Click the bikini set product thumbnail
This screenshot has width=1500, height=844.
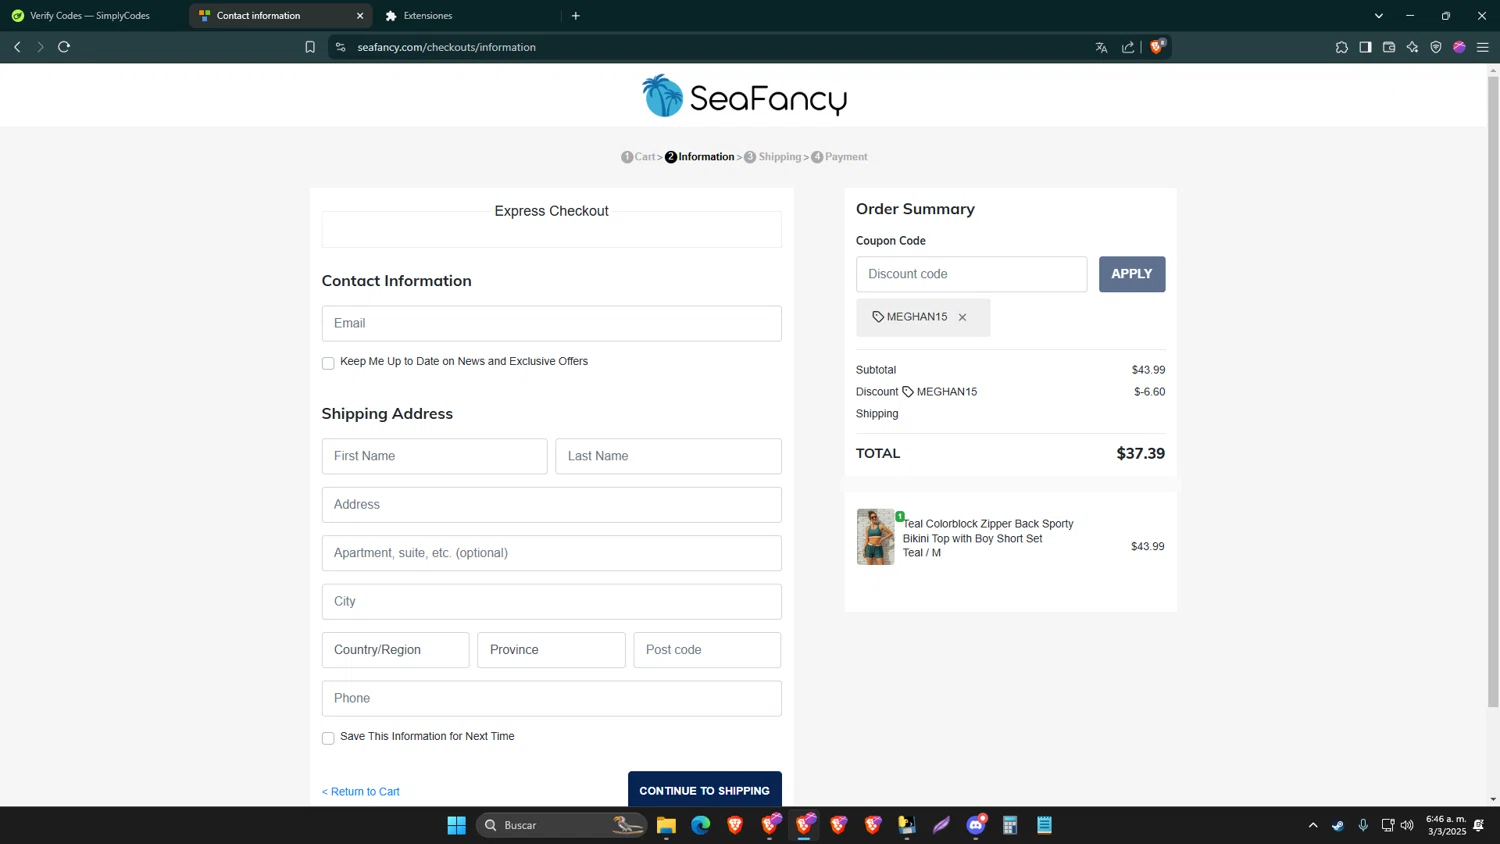pos(875,537)
